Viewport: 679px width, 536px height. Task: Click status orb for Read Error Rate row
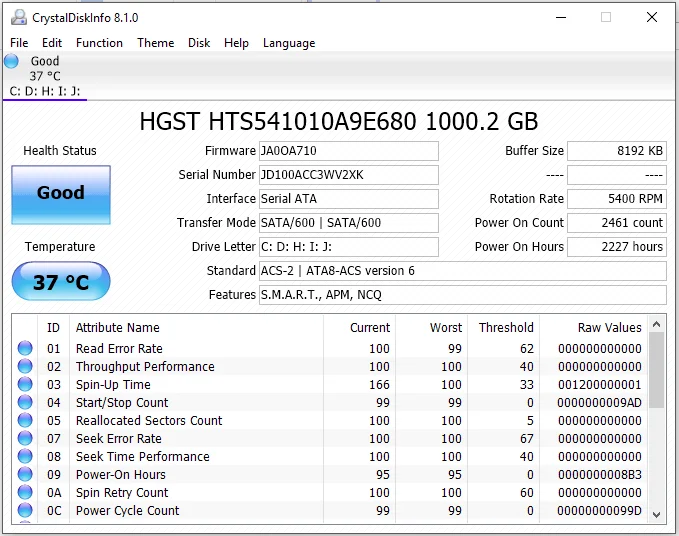click(x=25, y=348)
